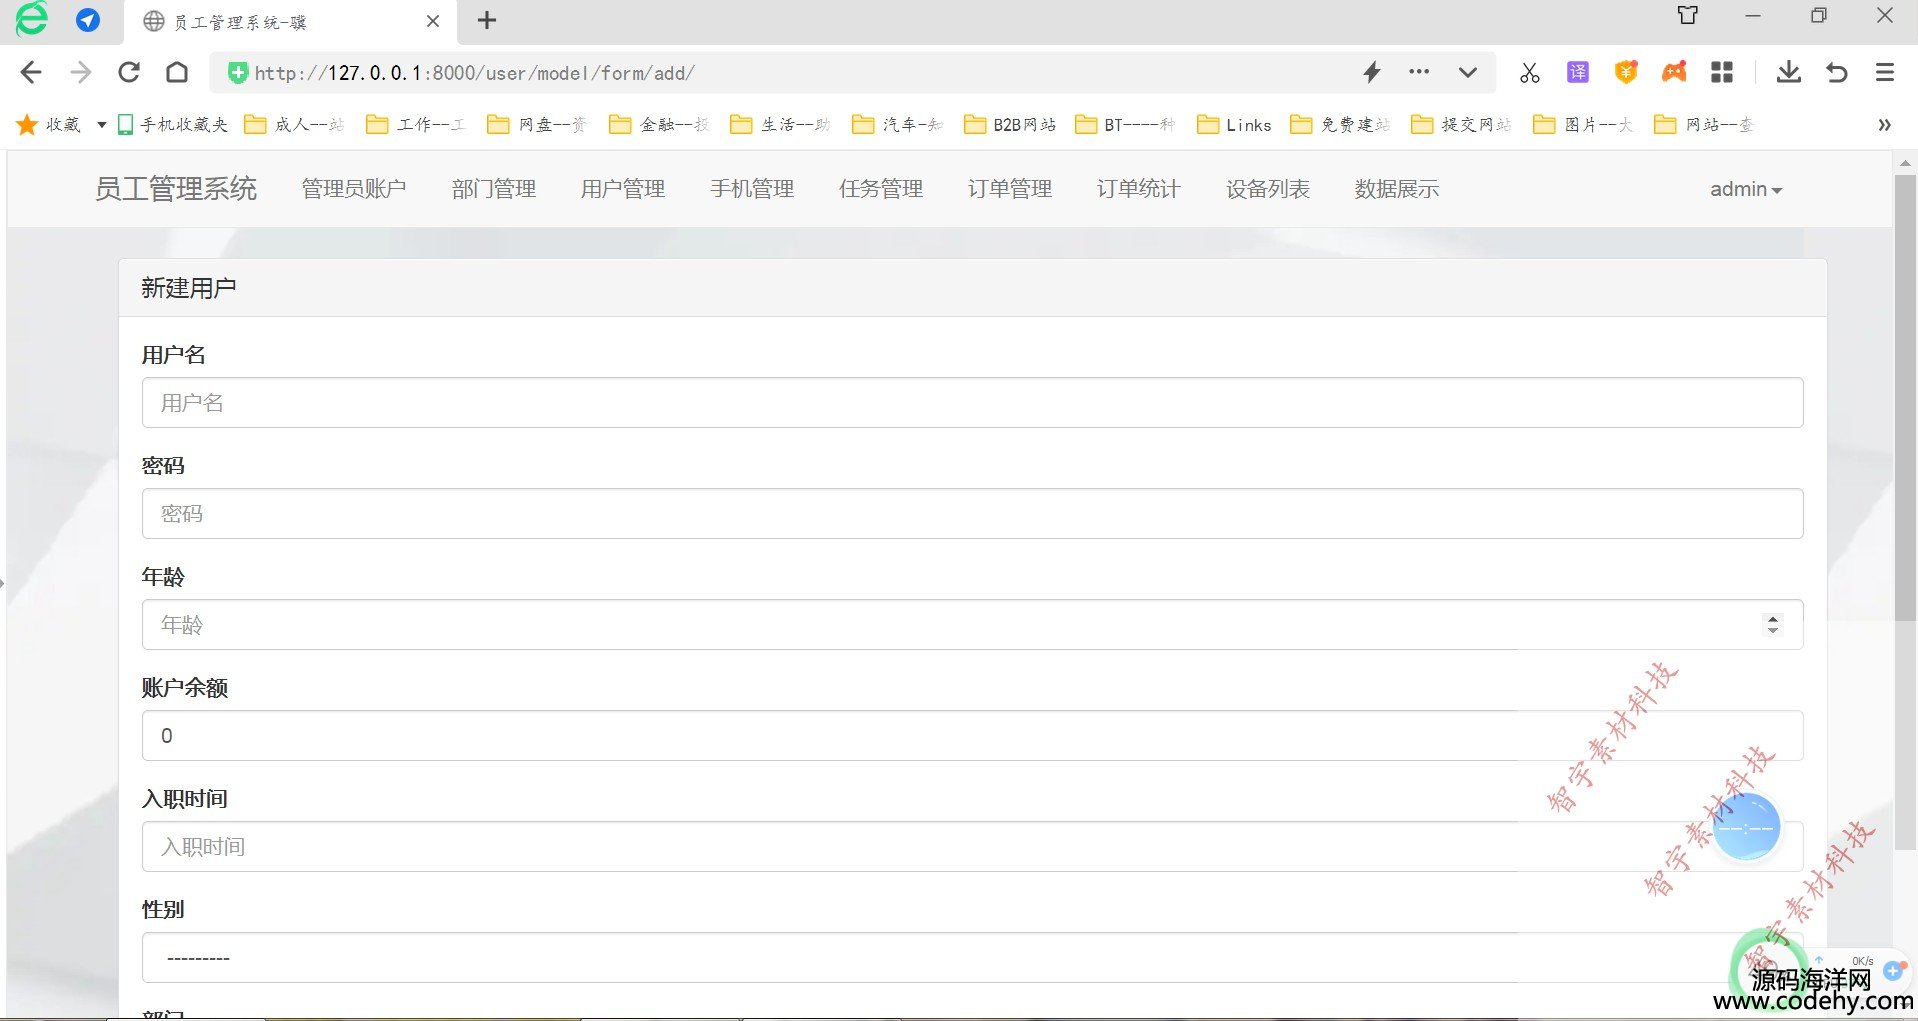1918x1021 pixels.
Task: Click the lightning bolt speed mode icon
Action: pyautogui.click(x=1372, y=72)
